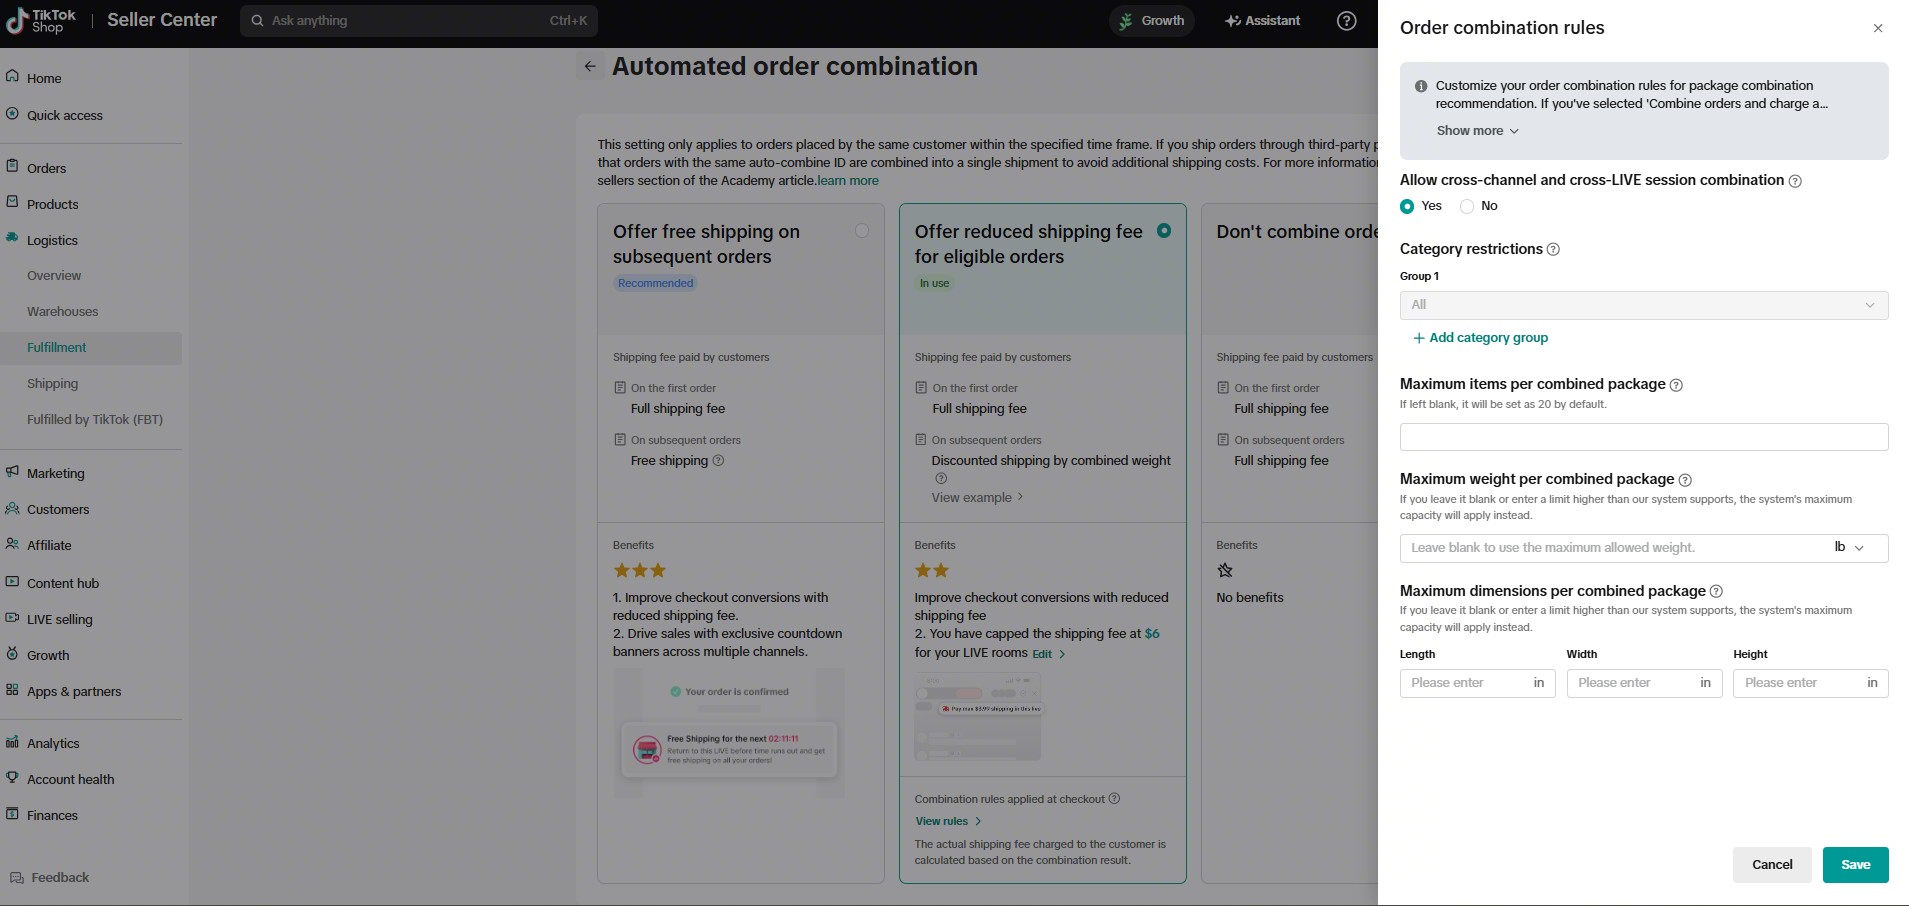1909x906 pixels.
Task: Click the Affiliate sidebar icon
Action: pos(12,544)
